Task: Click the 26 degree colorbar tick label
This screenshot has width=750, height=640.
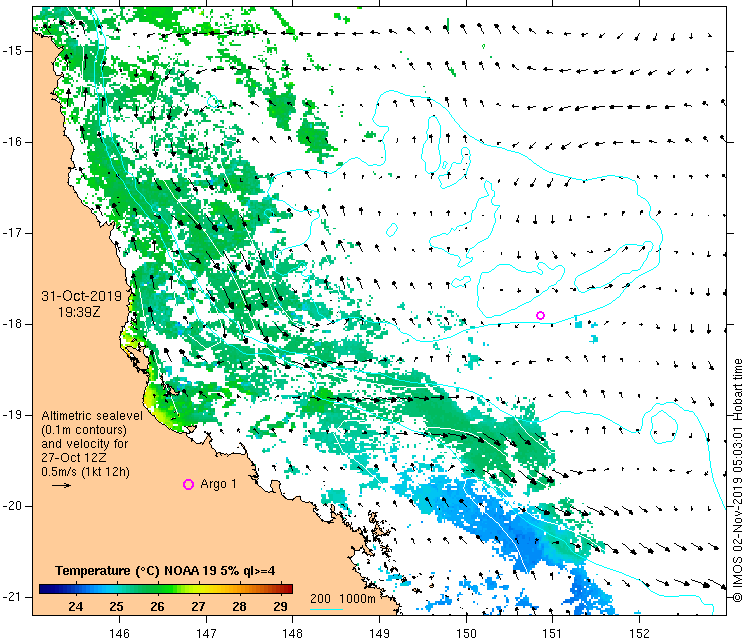Action: click(157, 607)
